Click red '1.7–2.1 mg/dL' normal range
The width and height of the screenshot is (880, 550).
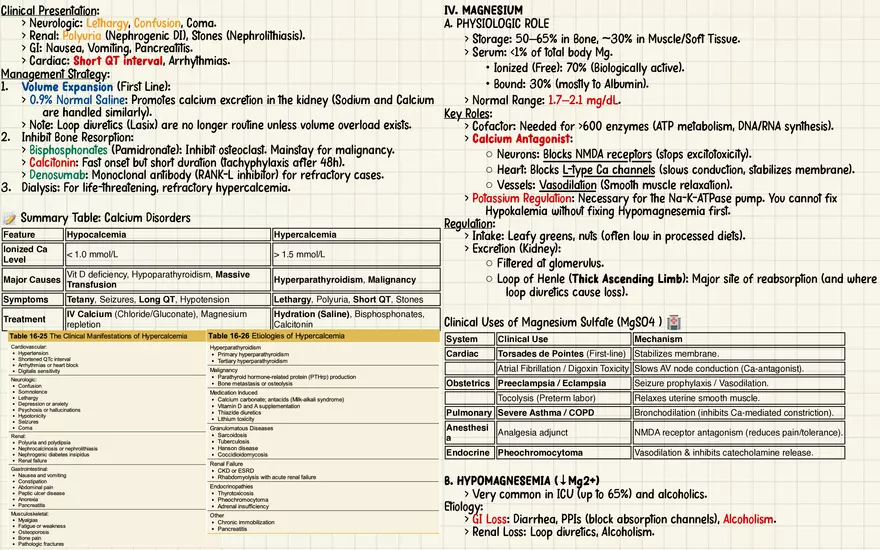584,100
